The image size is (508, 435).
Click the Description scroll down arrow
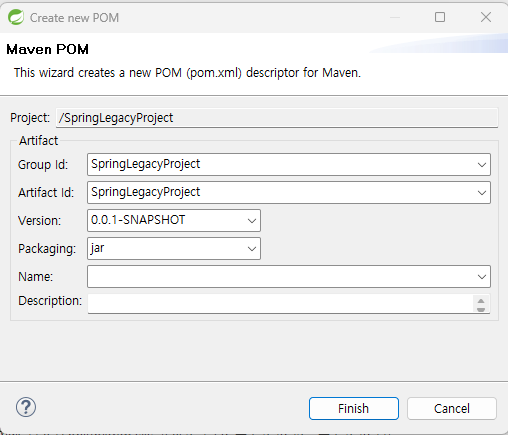(481, 309)
